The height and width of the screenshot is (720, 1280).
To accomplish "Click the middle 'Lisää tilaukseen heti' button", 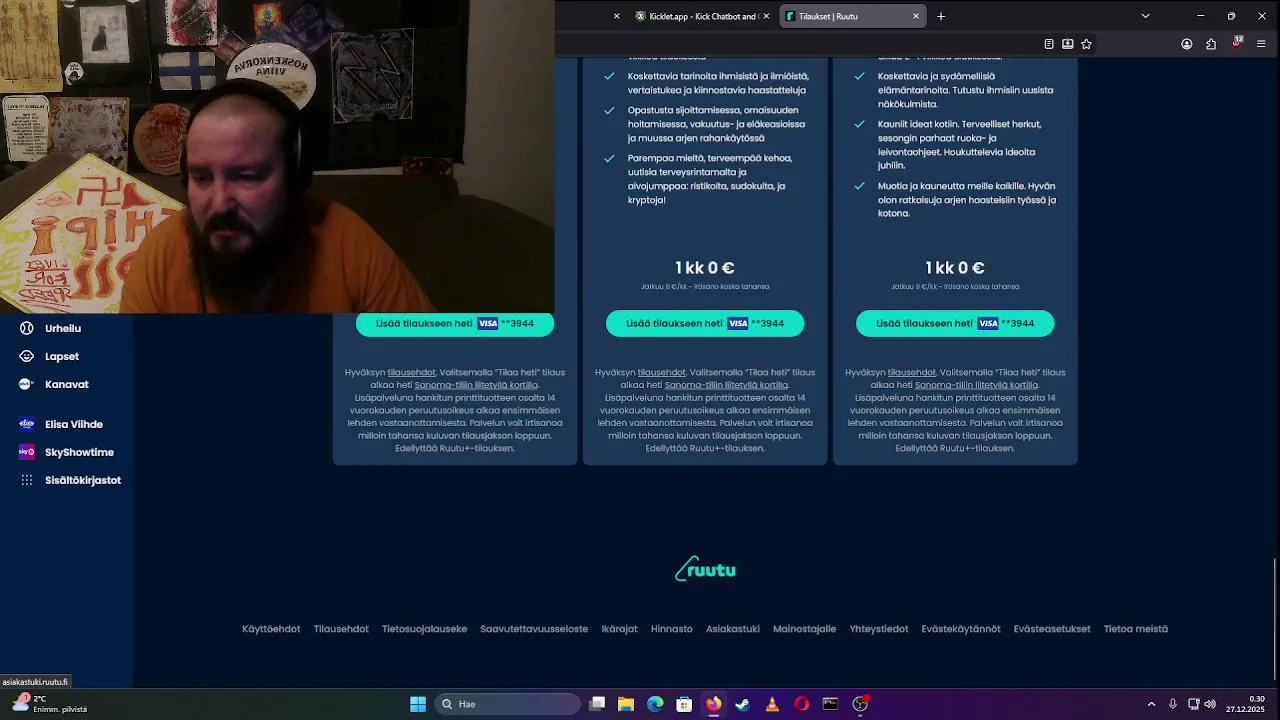I will click(705, 323).
